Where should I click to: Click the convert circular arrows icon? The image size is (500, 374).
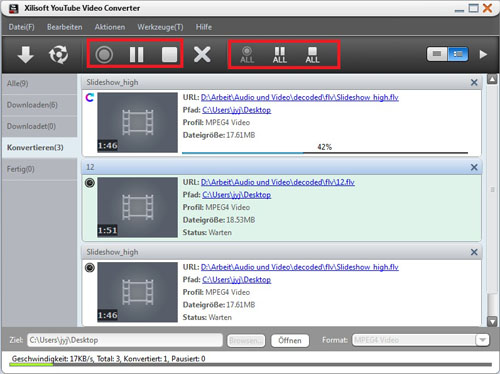click(58, 54)
